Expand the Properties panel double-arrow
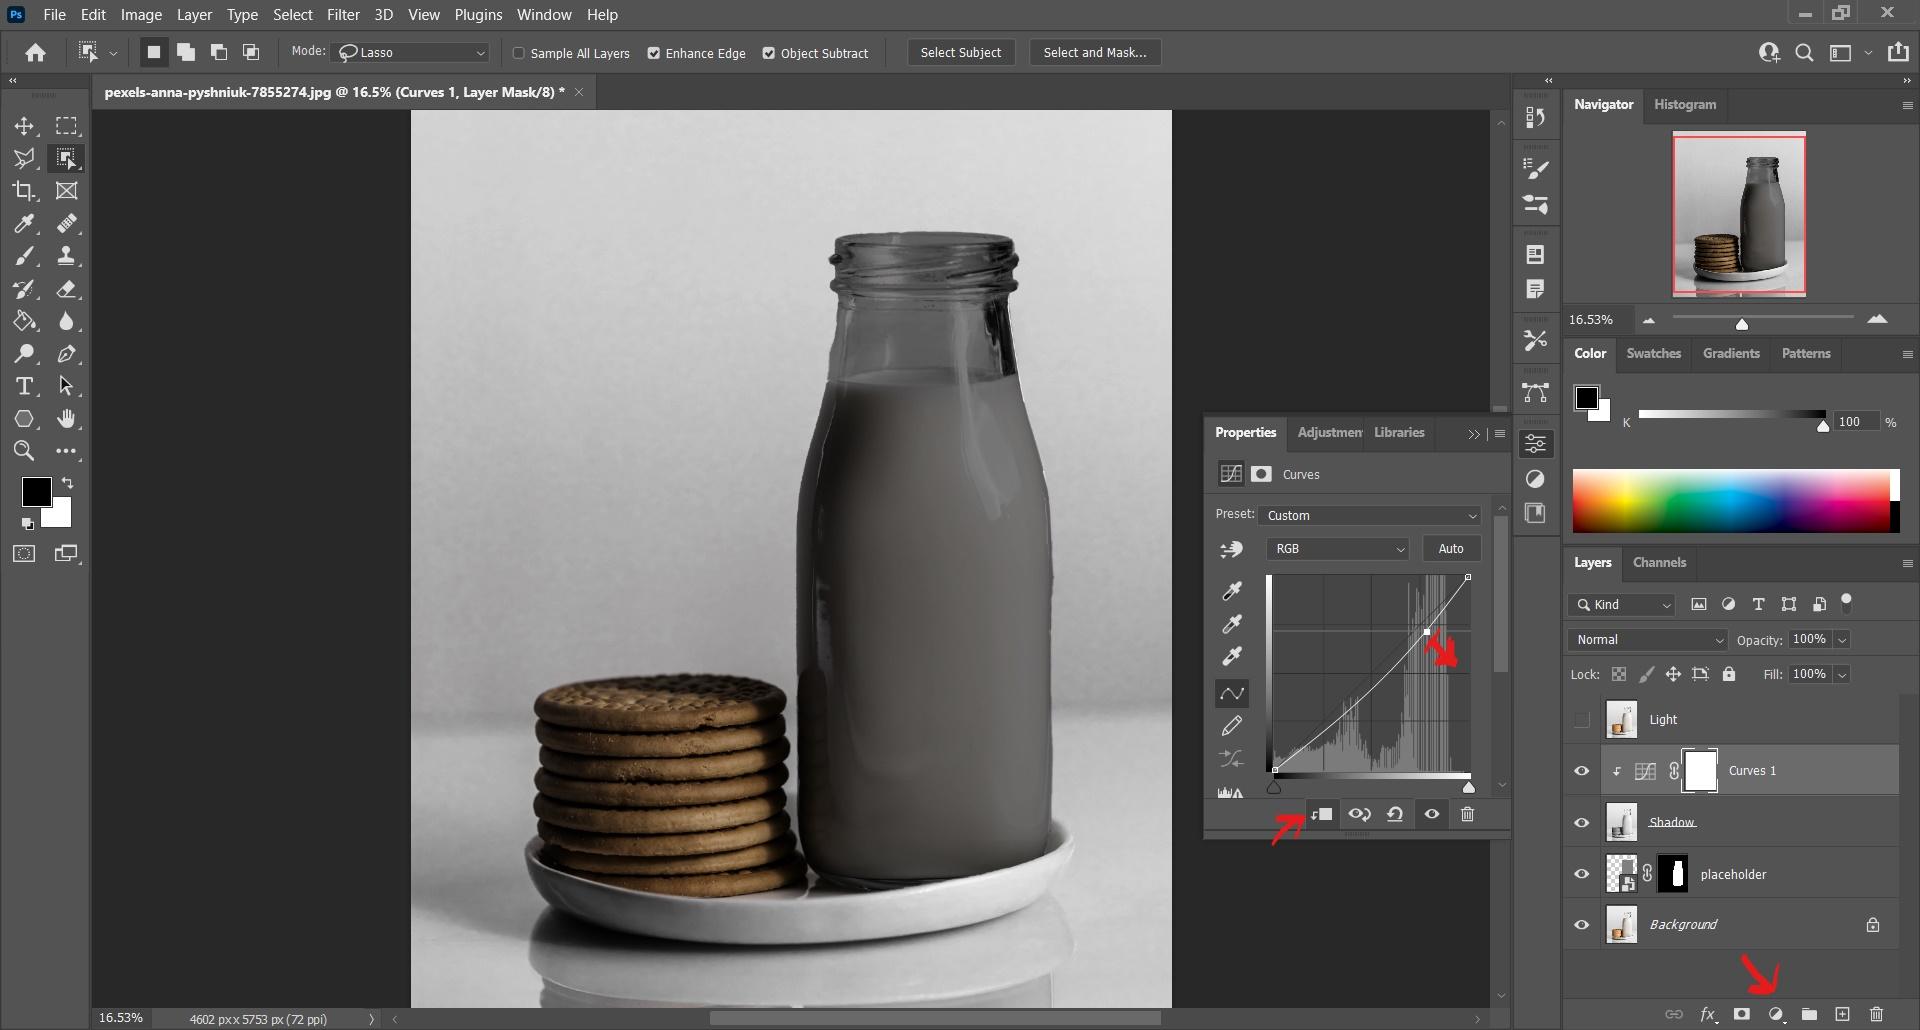 pyautogui.click(x=1473, y=434)
